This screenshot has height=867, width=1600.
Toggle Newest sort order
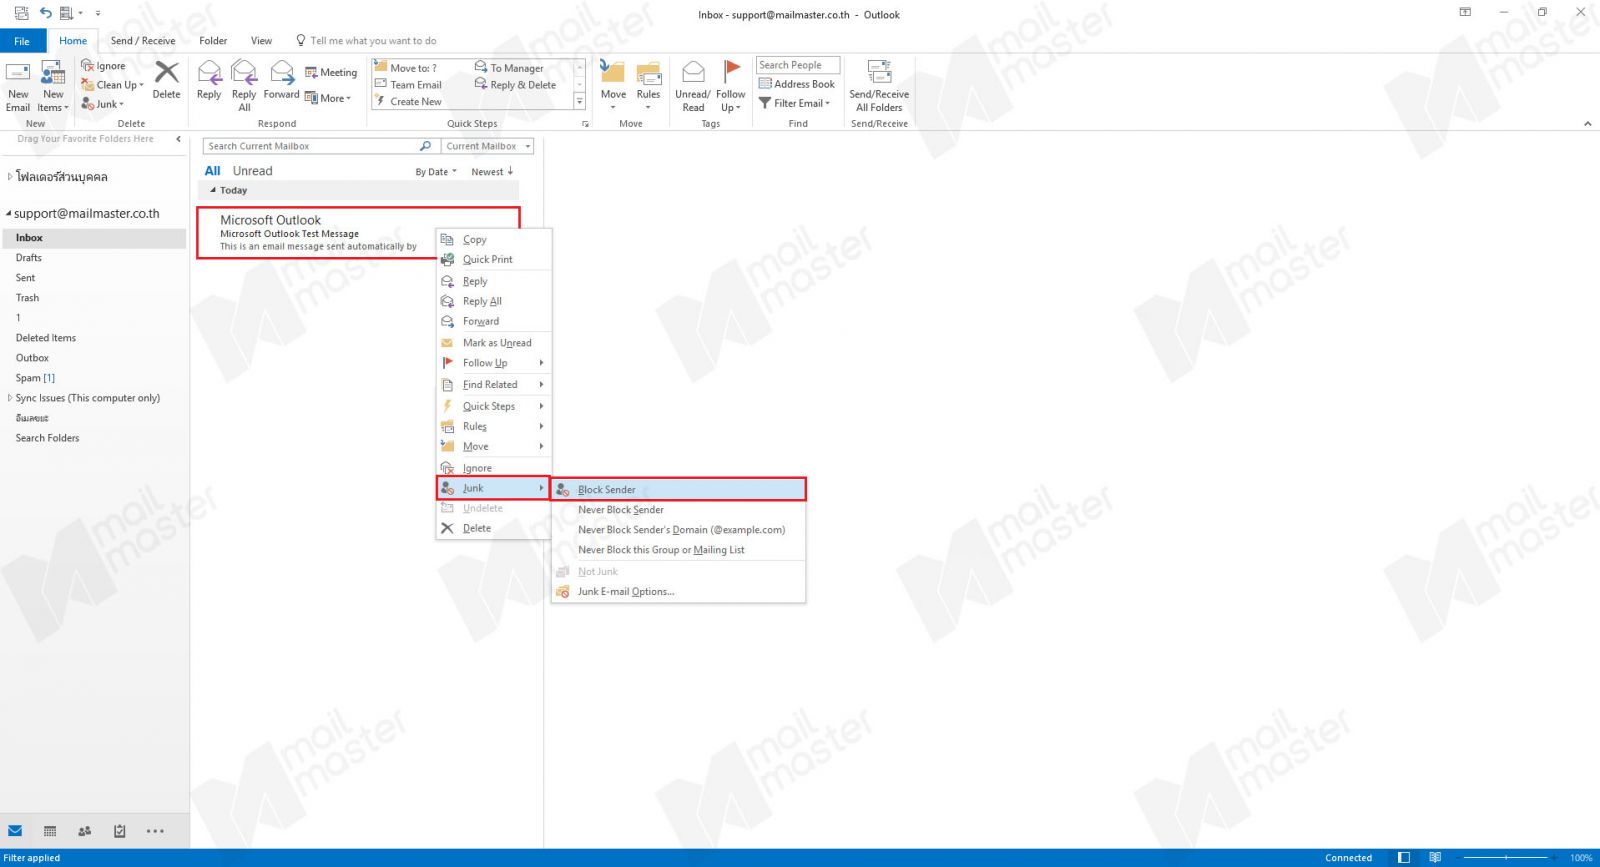point(492,172)
